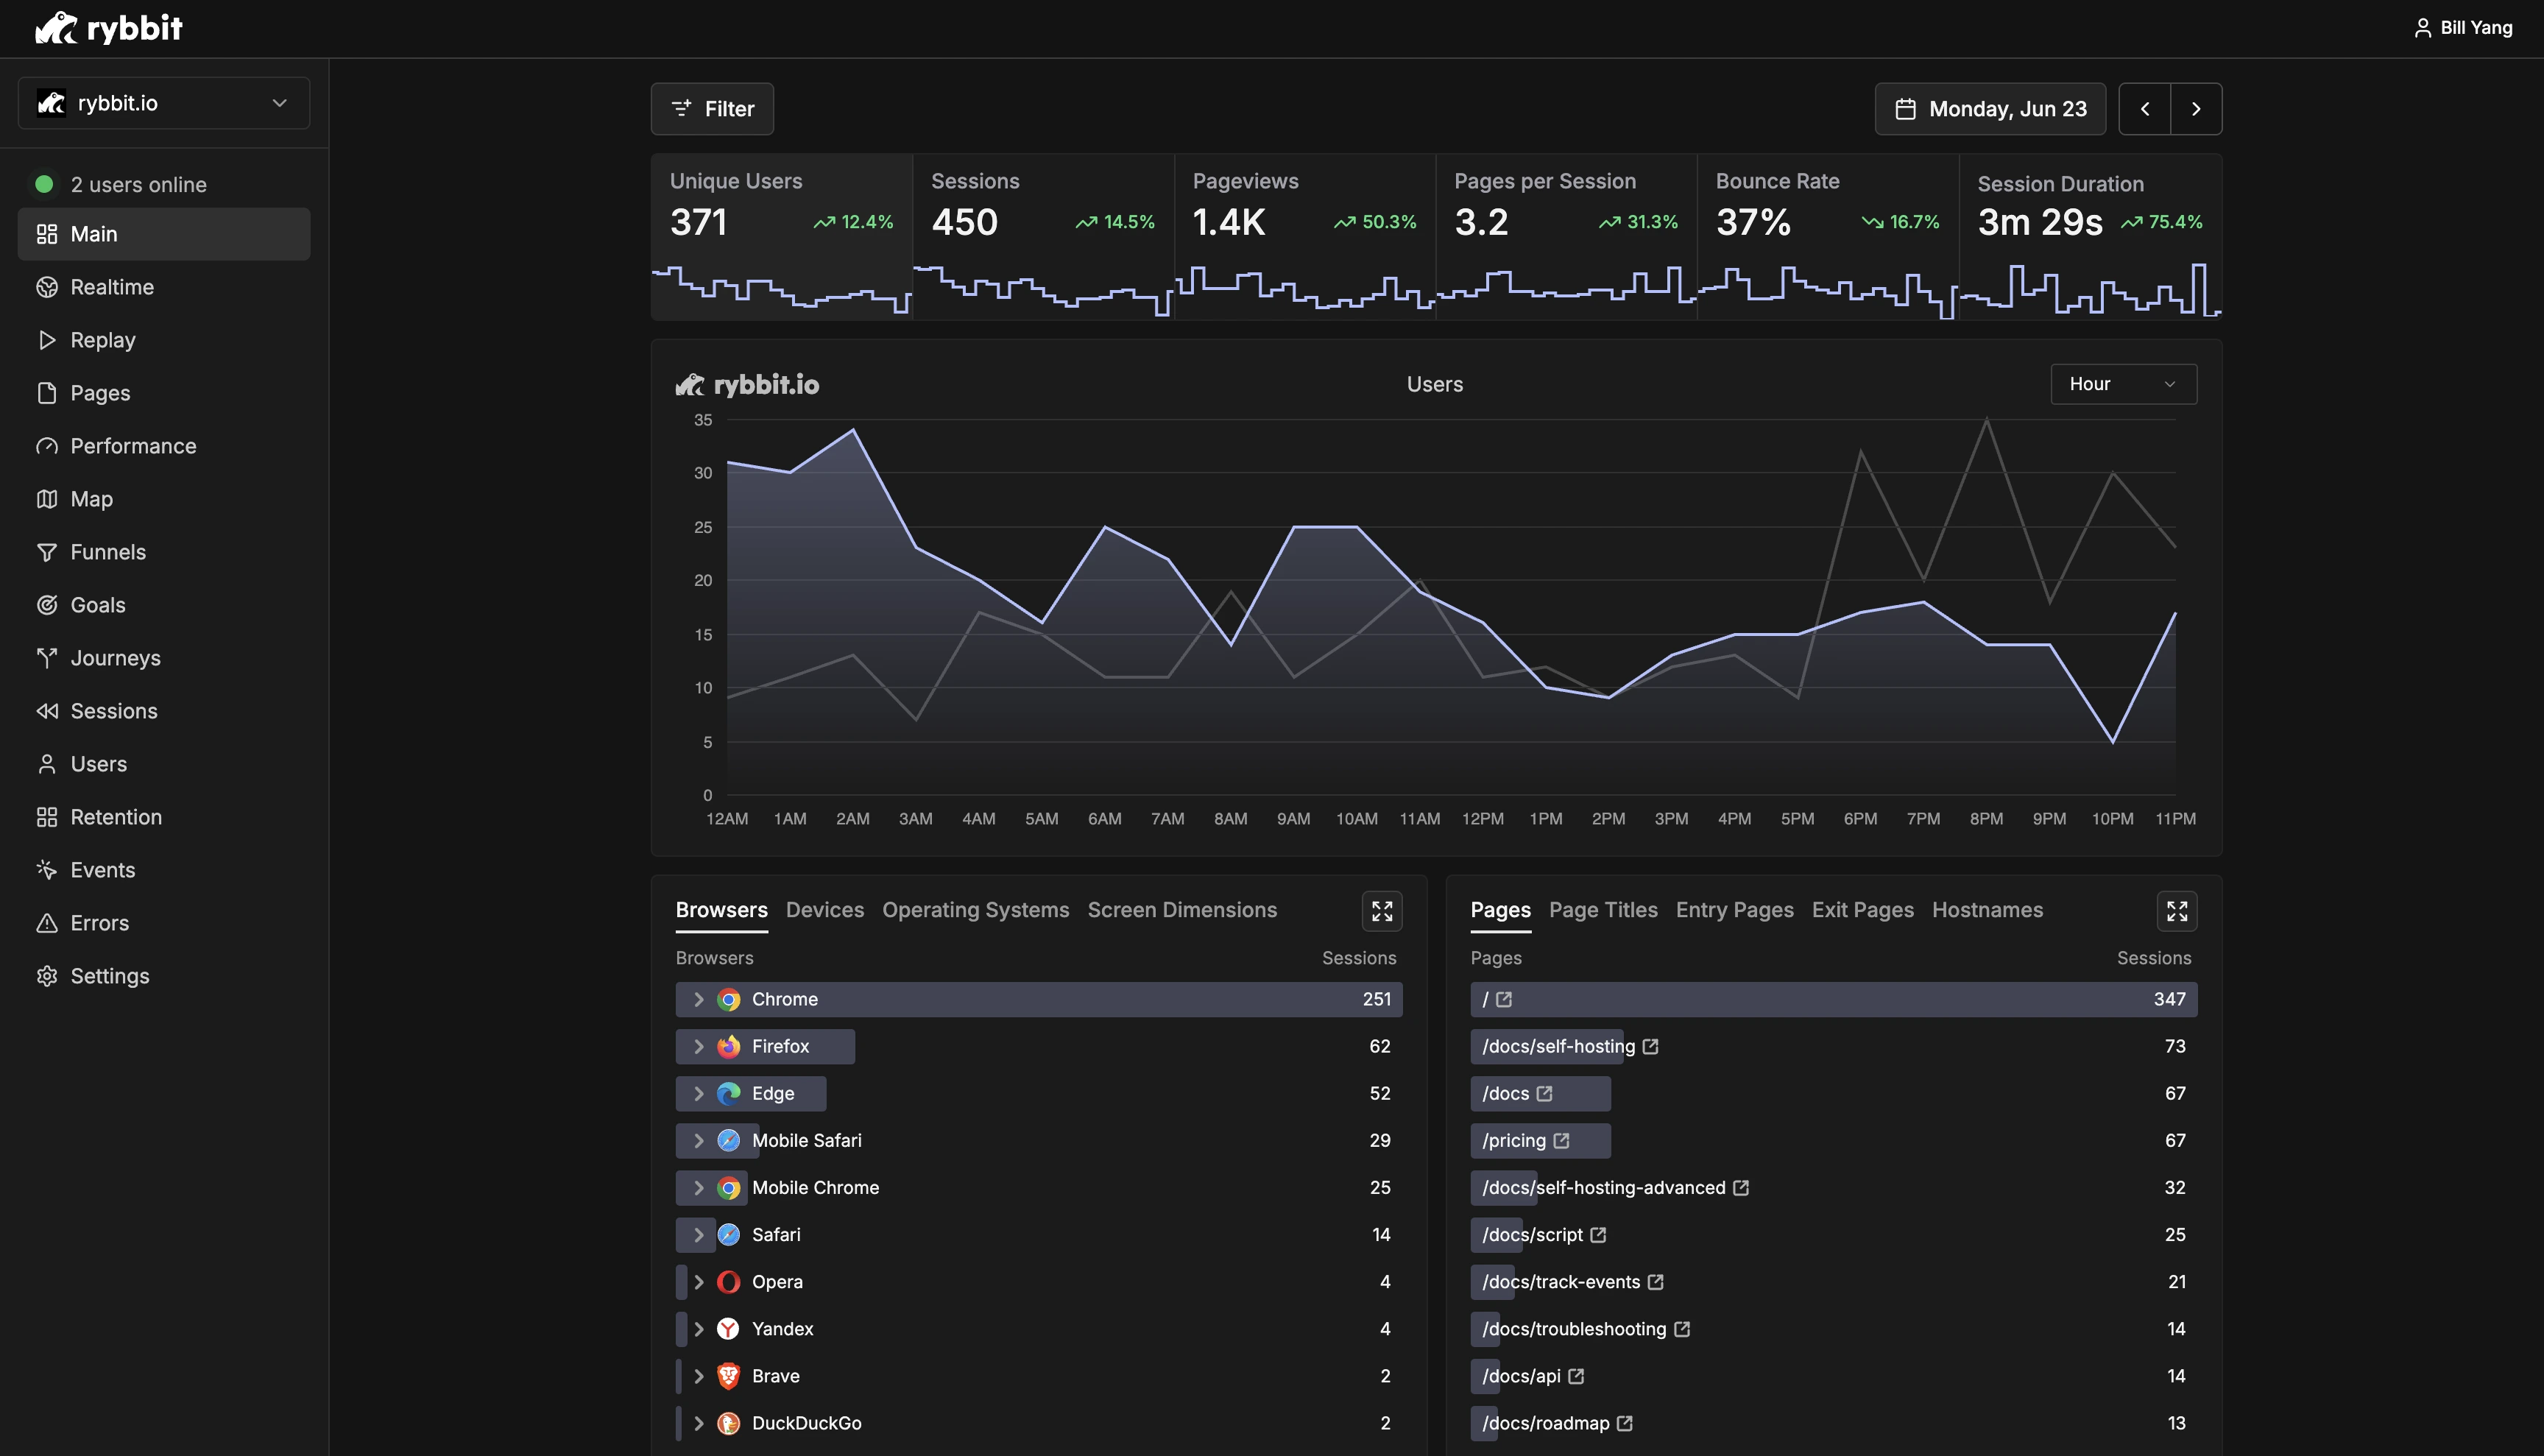
Task: Select the Replay section
Action: click(x=103, y=340)
